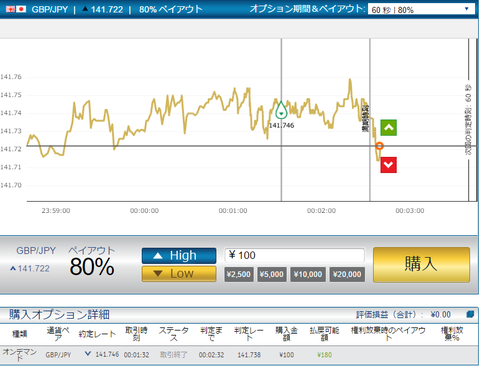Click the 141.746 contract rate cell
The image size is (480, 366).
pyautogui.click(x=107, y=354)
